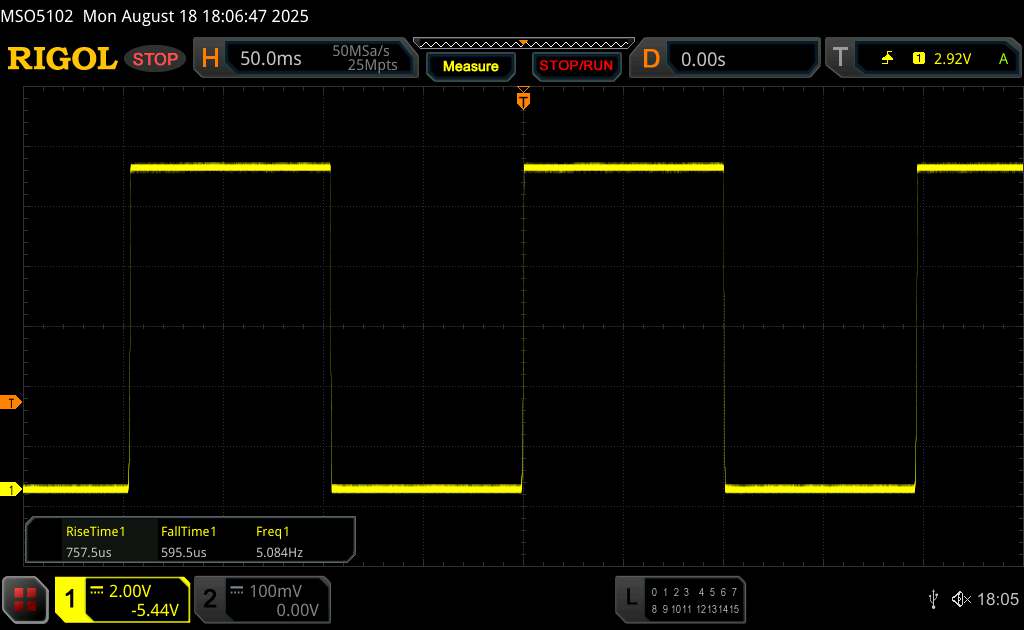Open trigger level 2.92V settings
Image resolution: width=1024 pixels, height=630 pixels.
[x=952, y=59]
